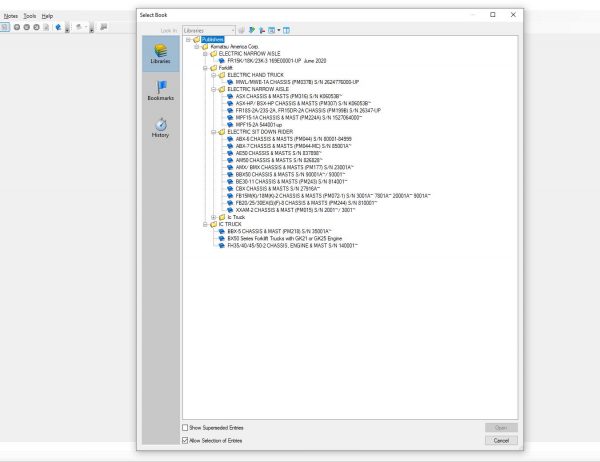The image size is (600, 462).
Task: Click the blue book icon in main window toolbar
Action: 58,27
